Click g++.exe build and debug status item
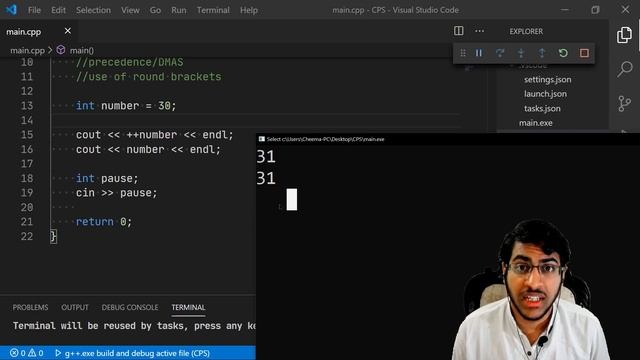 [x=132, y=353]
